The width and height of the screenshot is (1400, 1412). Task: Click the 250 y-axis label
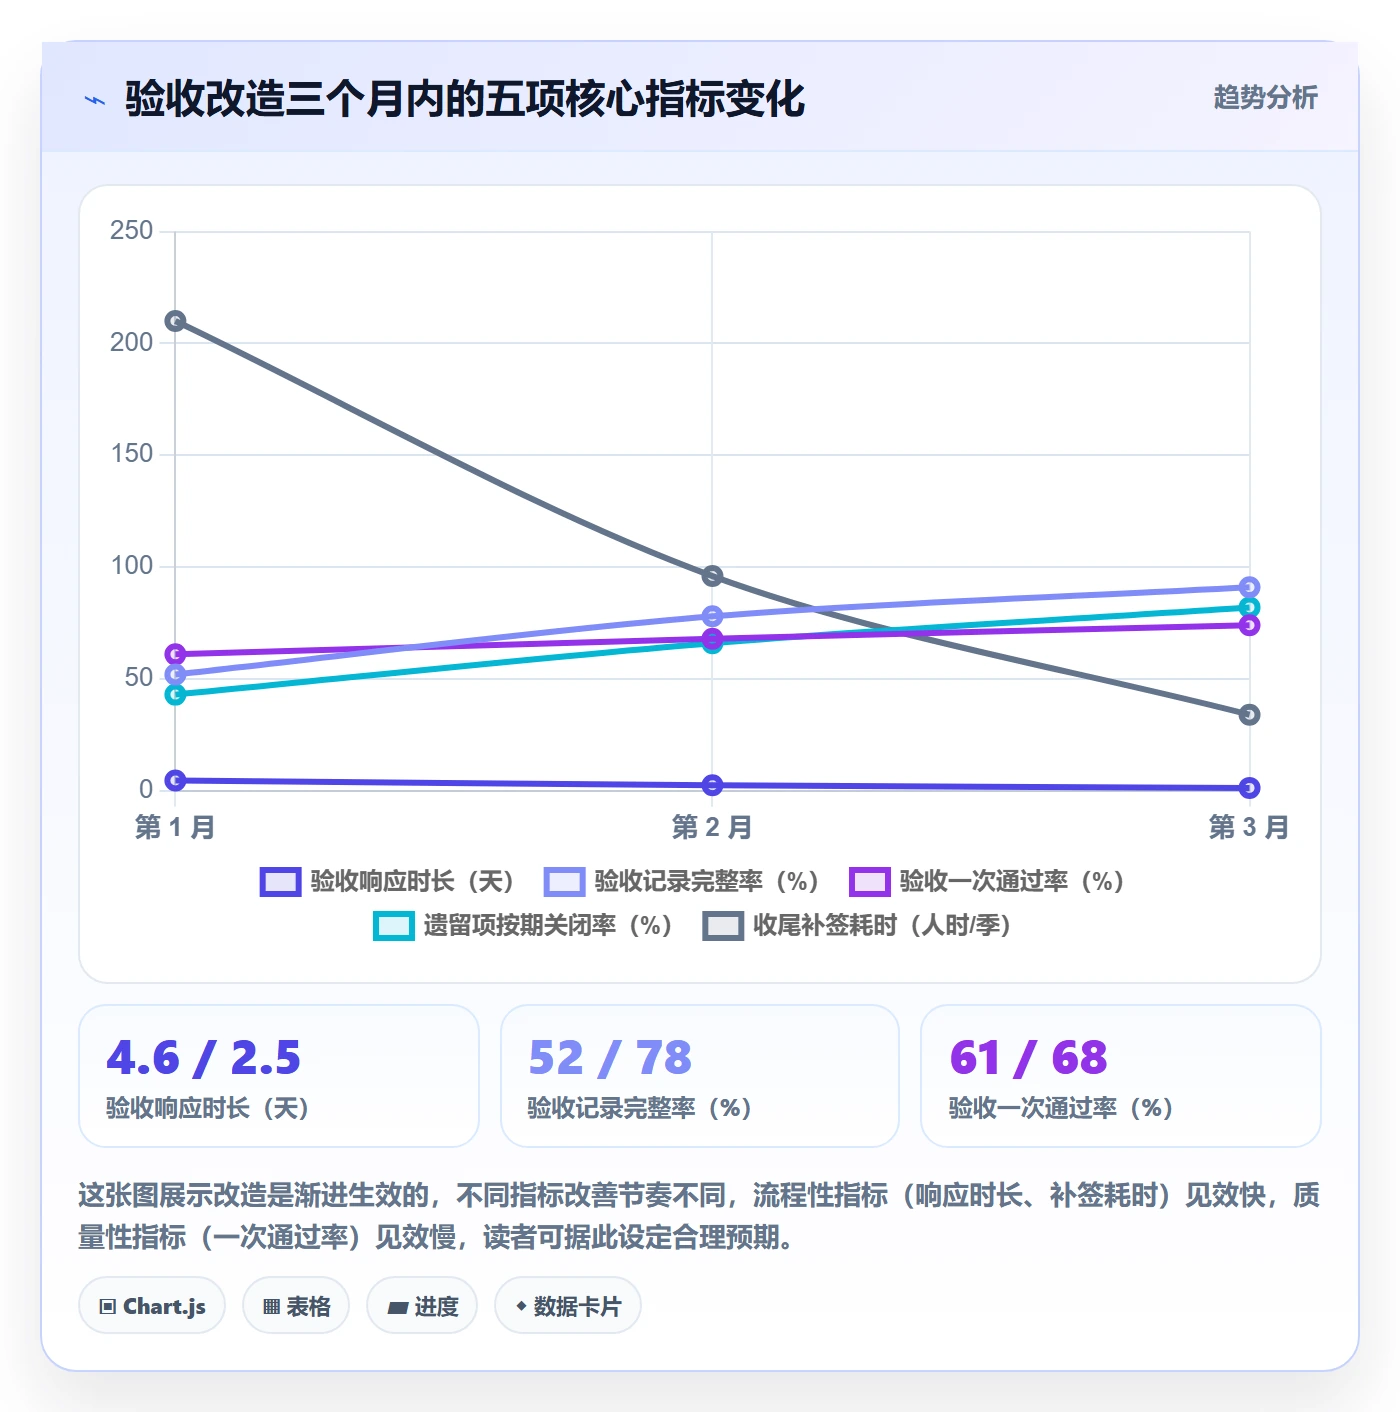click(132, 231)
